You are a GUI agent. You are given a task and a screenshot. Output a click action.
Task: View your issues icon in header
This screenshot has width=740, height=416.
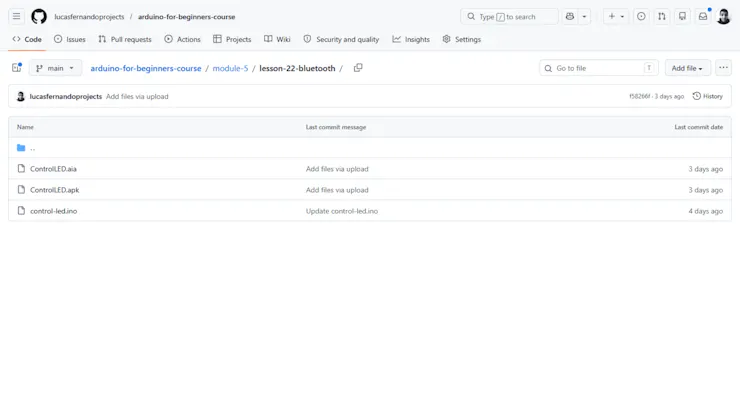coord(641,17)
